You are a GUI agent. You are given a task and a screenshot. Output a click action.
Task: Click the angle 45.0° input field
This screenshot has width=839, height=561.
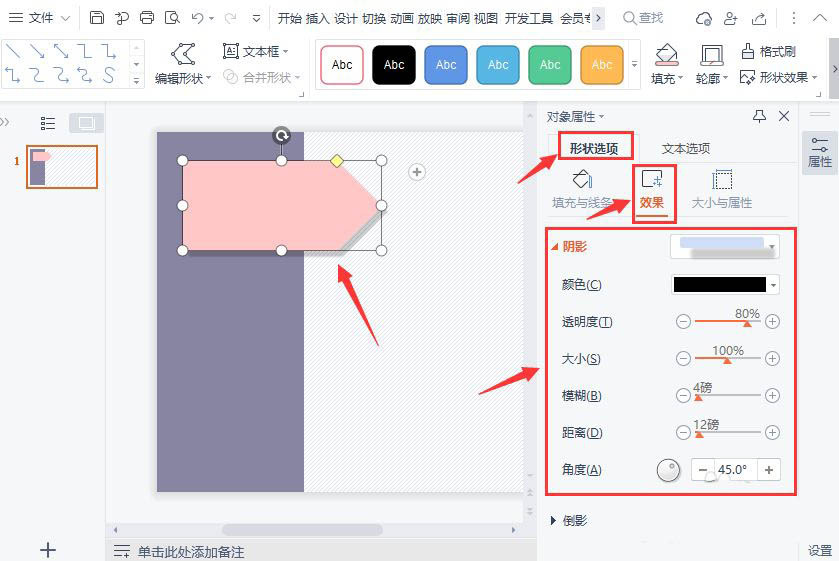point(736,470)
